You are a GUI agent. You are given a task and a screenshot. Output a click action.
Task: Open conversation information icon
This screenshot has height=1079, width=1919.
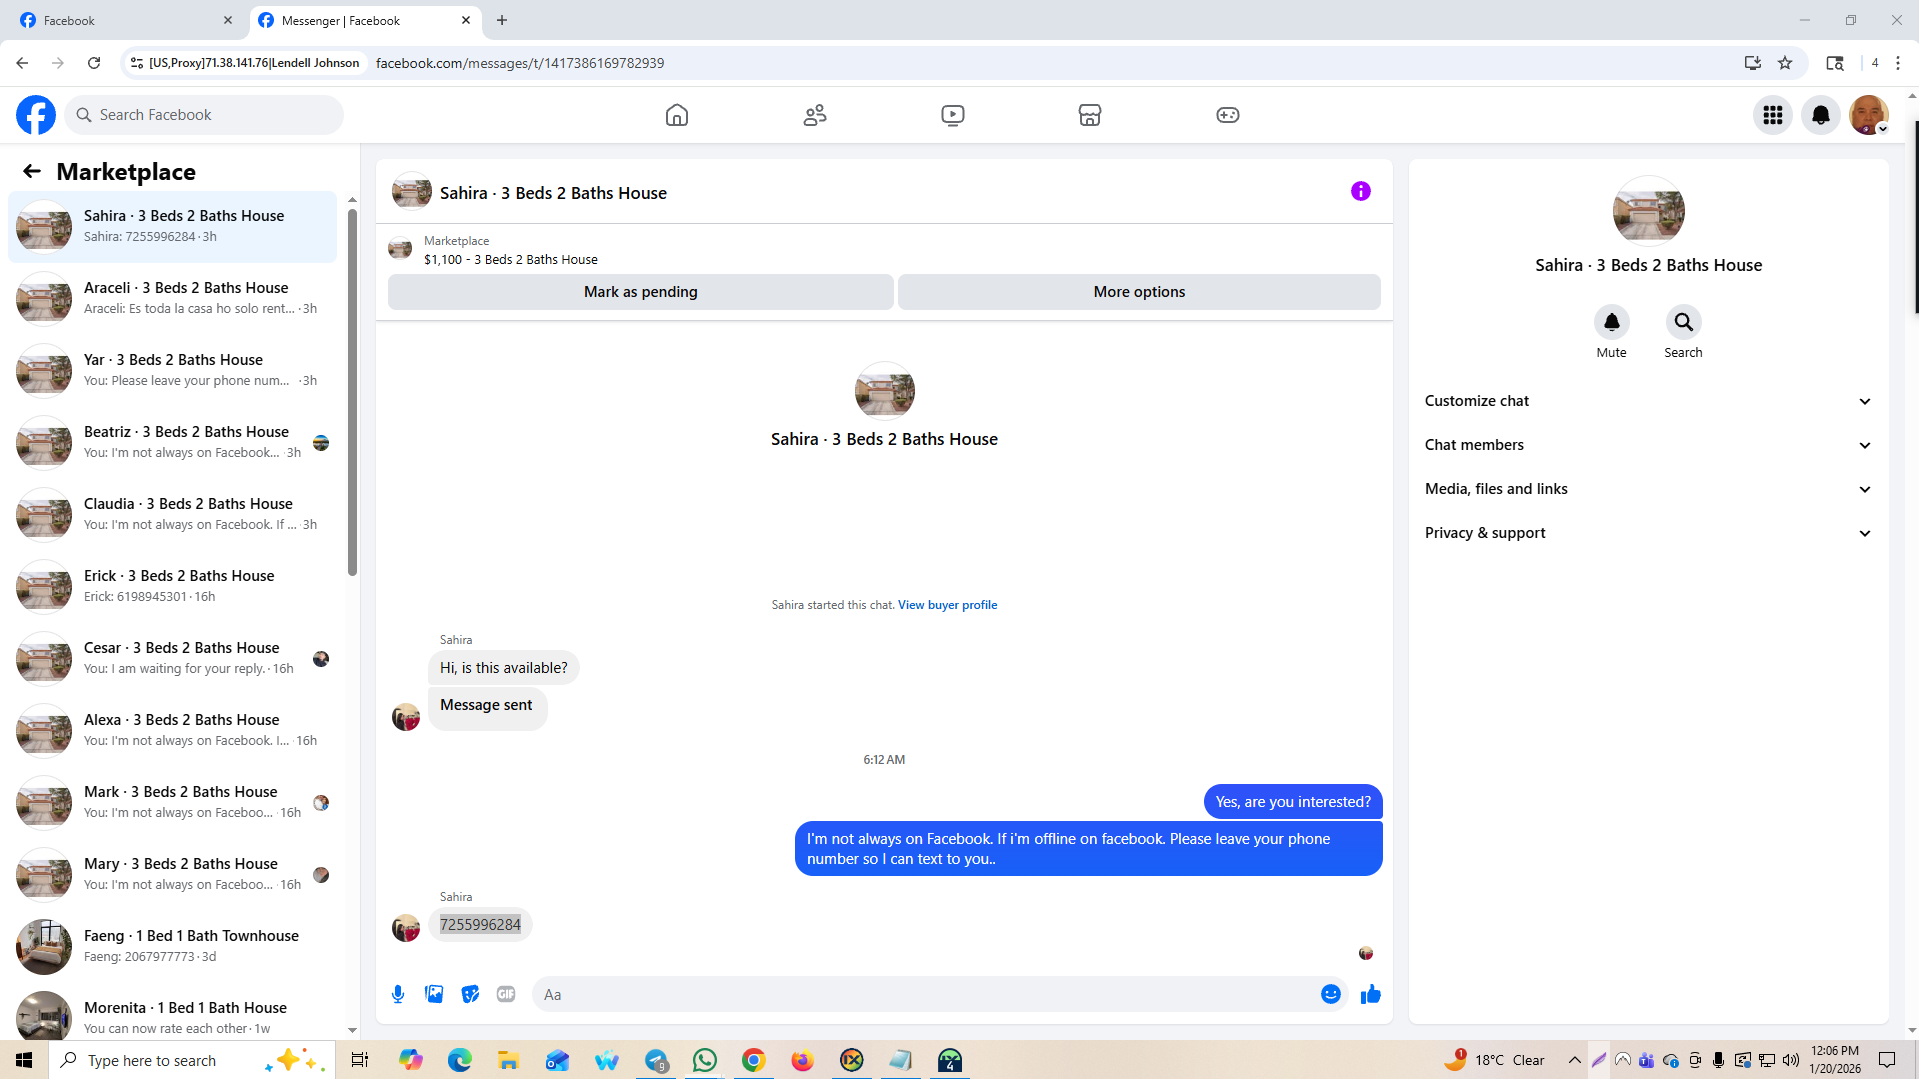pos(1361,191)
